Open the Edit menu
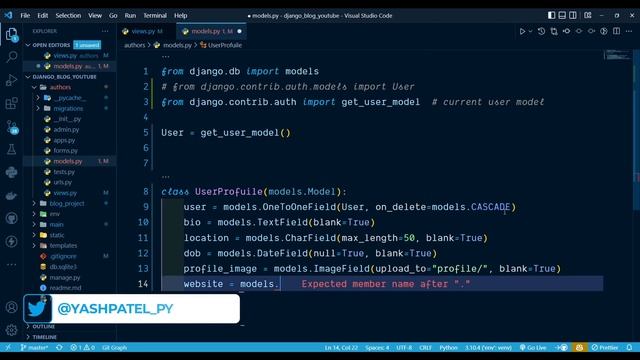Screen dimensions: 640x360 click(42, 16)
